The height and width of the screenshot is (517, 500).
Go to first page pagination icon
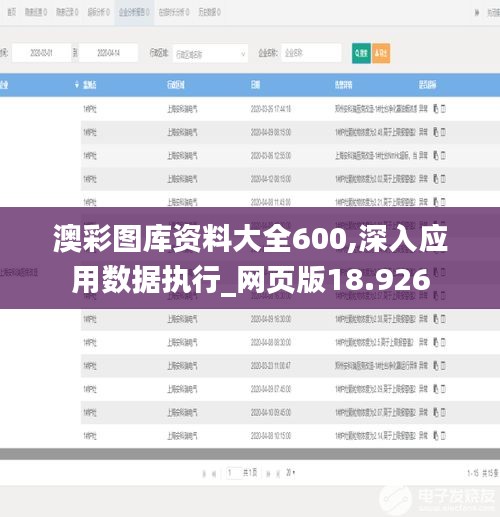coord(204,473)
